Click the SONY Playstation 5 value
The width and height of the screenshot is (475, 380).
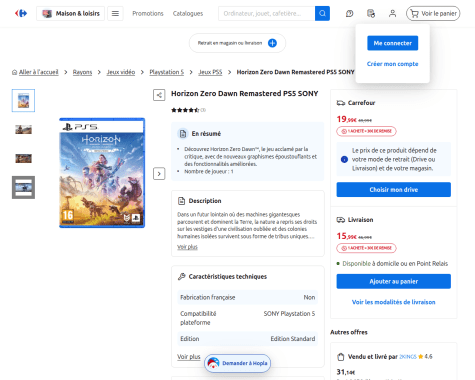[x=289, y=314]
